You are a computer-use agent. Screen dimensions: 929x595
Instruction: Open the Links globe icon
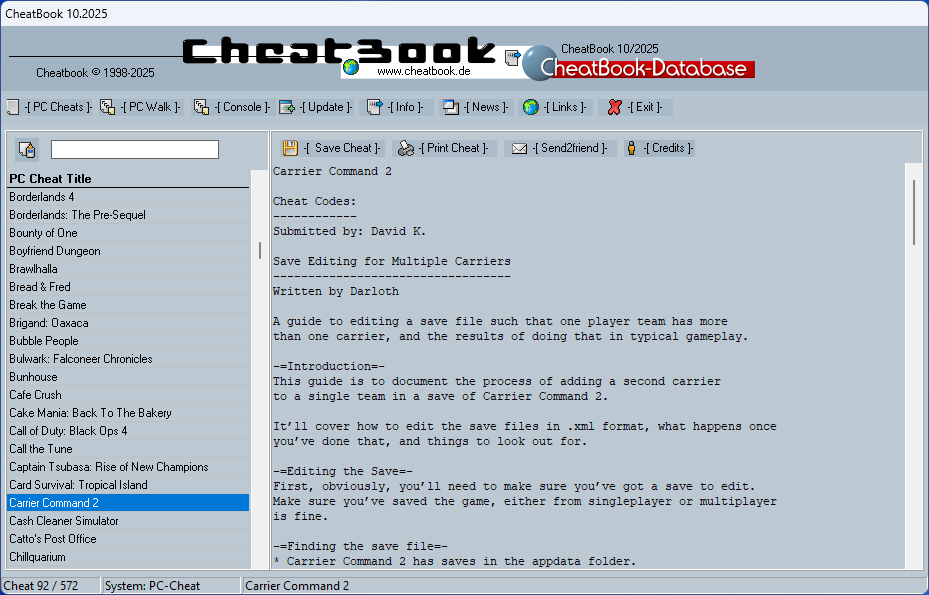[x=531, y=107]
